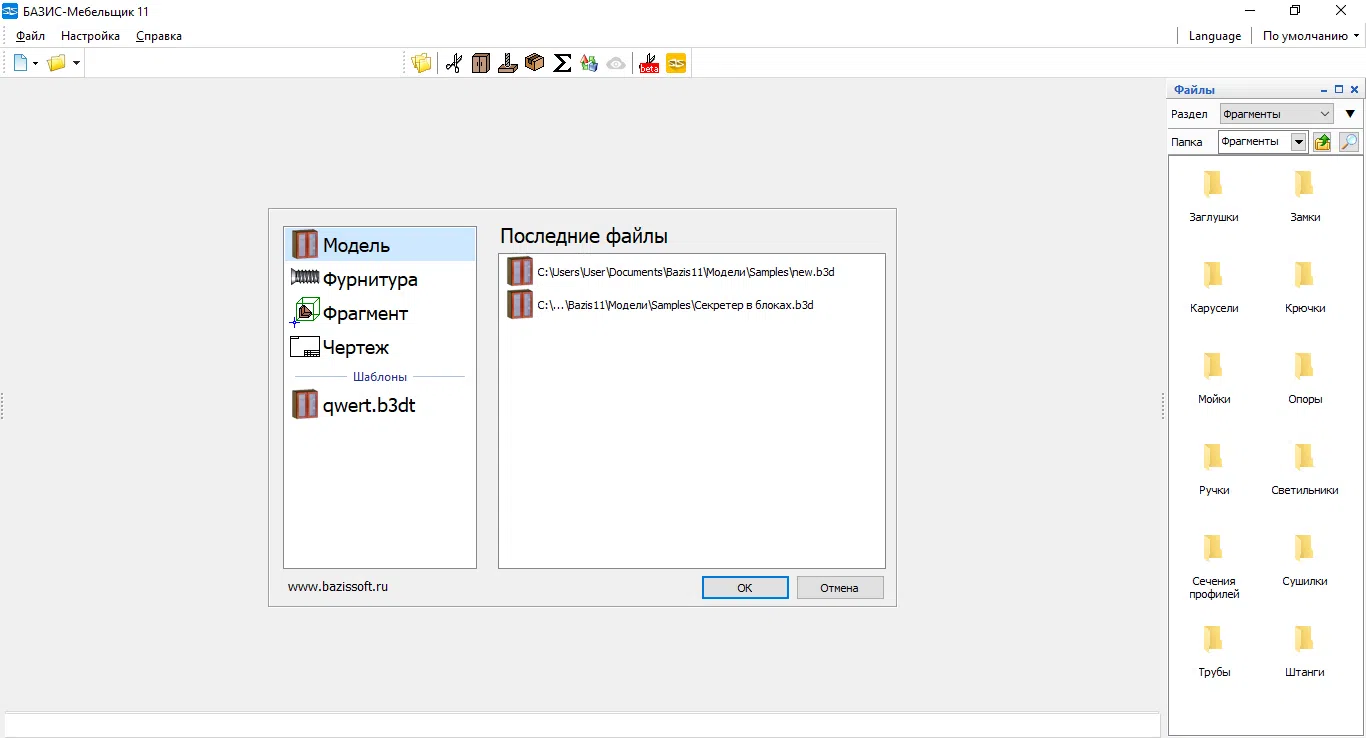
Task: Close the Файлы panel
Action: 1354,90
